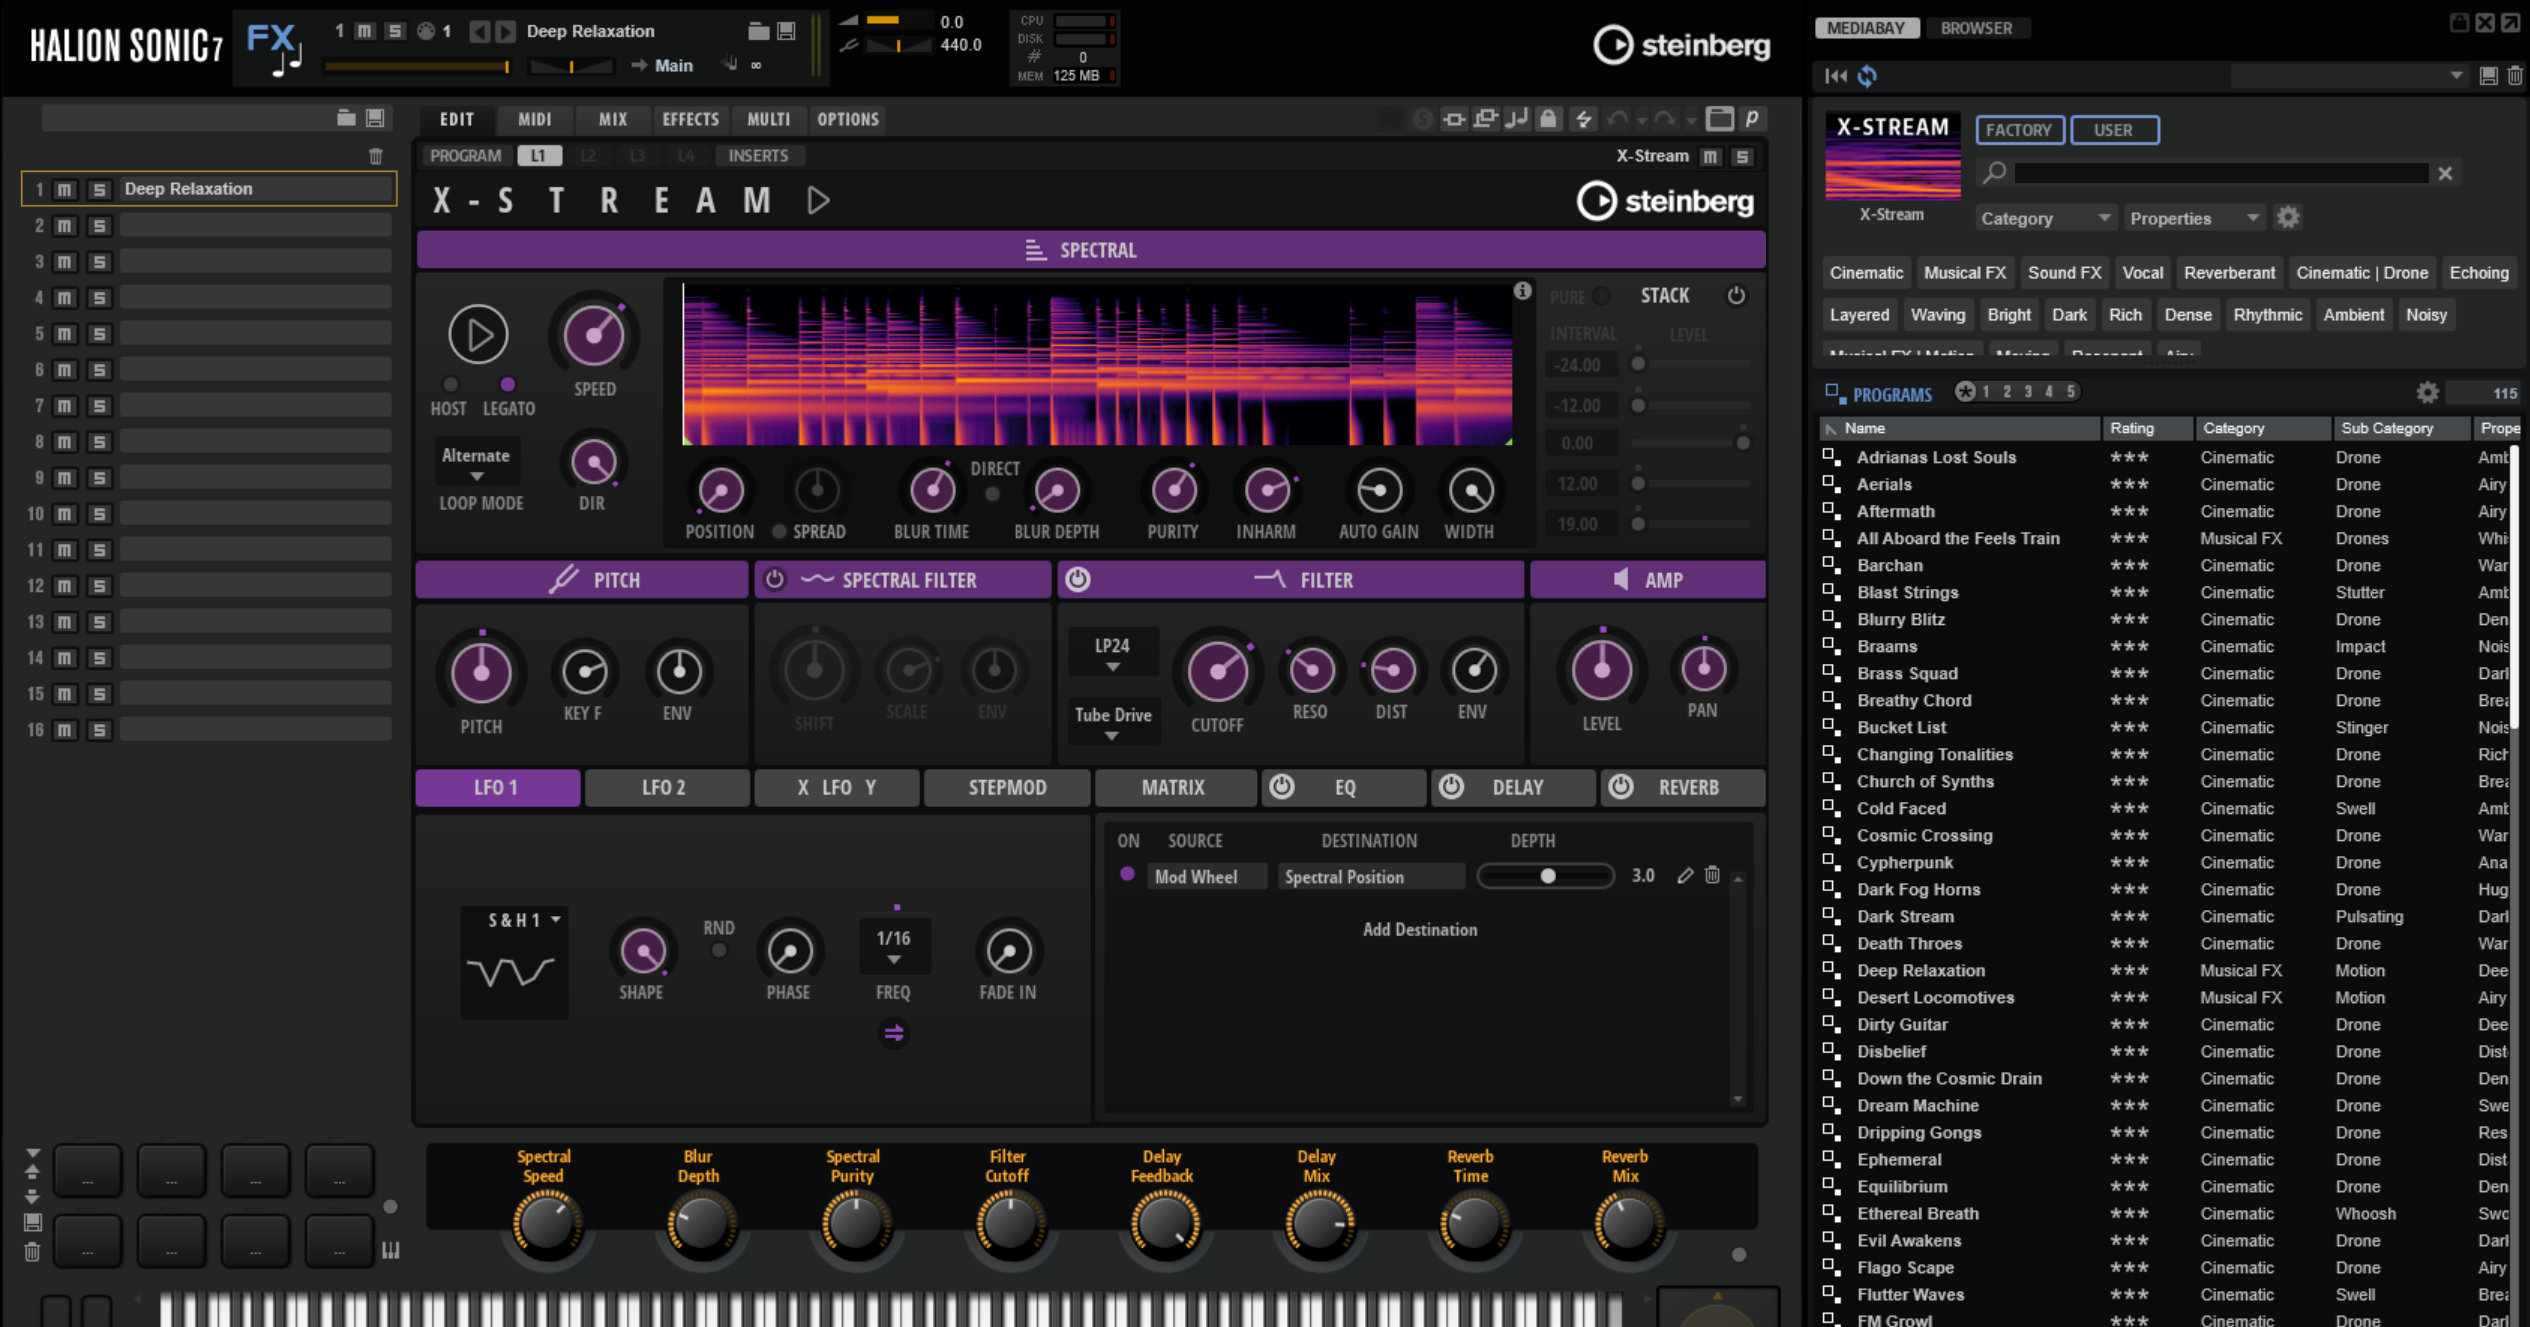Open the EFFECTS tab
This screenshot has width=2530, height=1327.
click(x=691, y=119)
